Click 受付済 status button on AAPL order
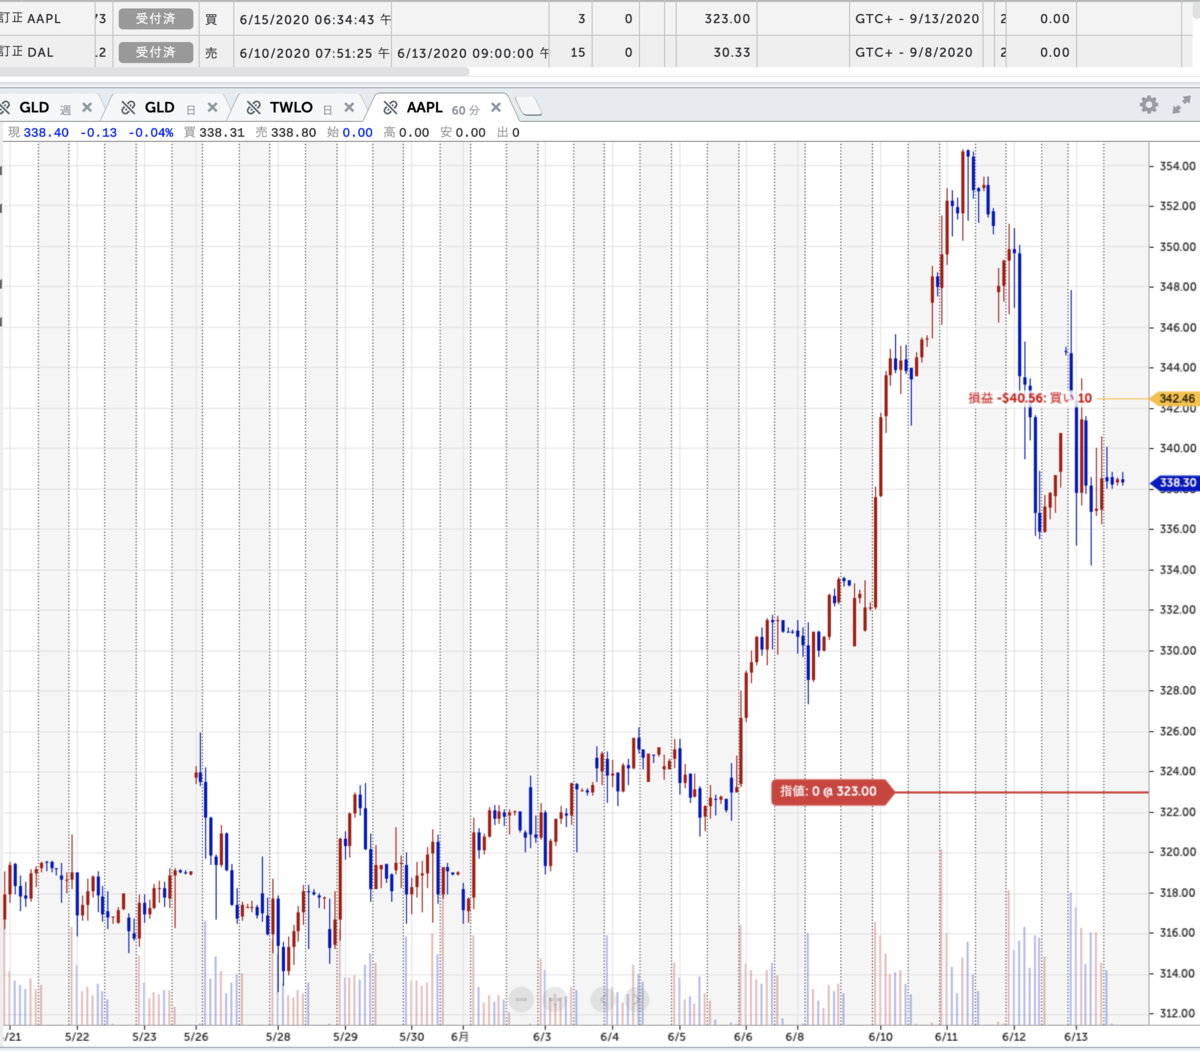The width and height of the screenshot is (1200, 1051). tap(155, 19)
